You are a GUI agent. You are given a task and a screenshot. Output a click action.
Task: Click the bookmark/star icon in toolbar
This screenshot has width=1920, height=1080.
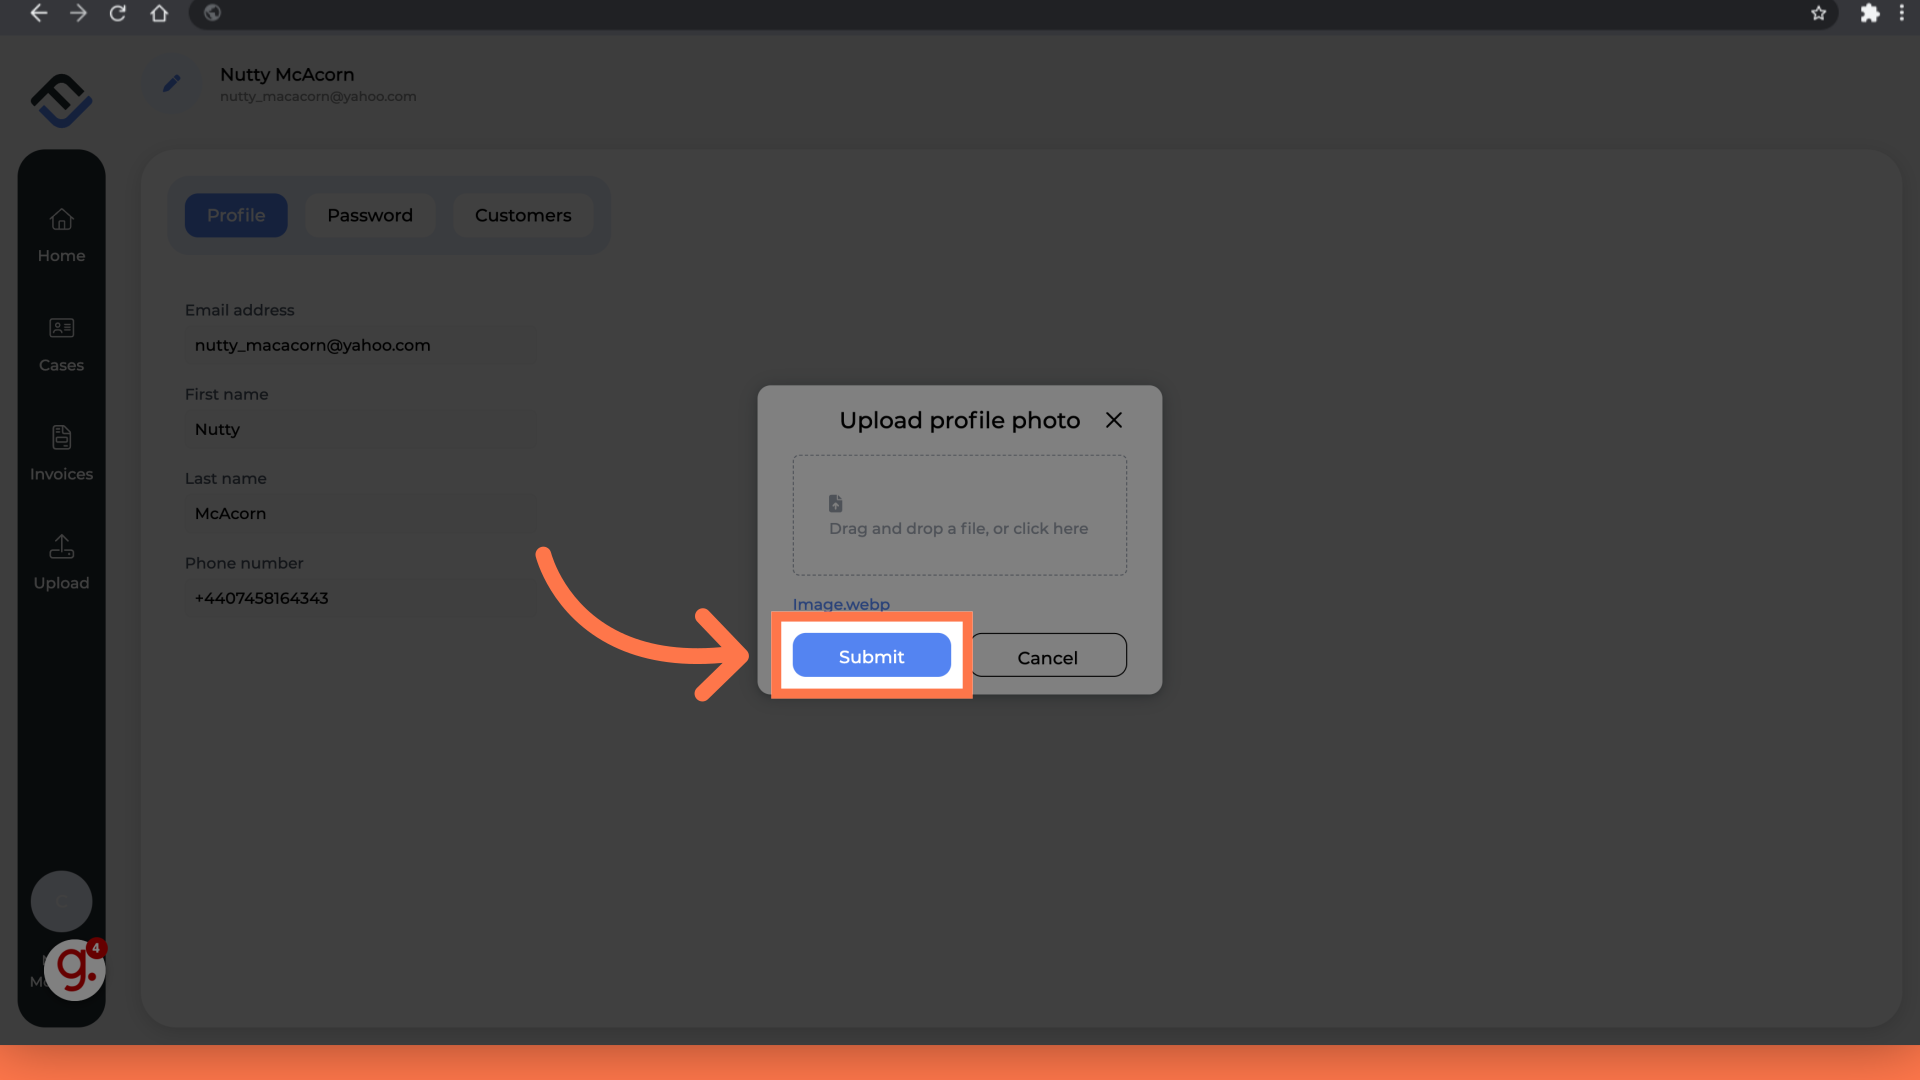coord(1818,12)
